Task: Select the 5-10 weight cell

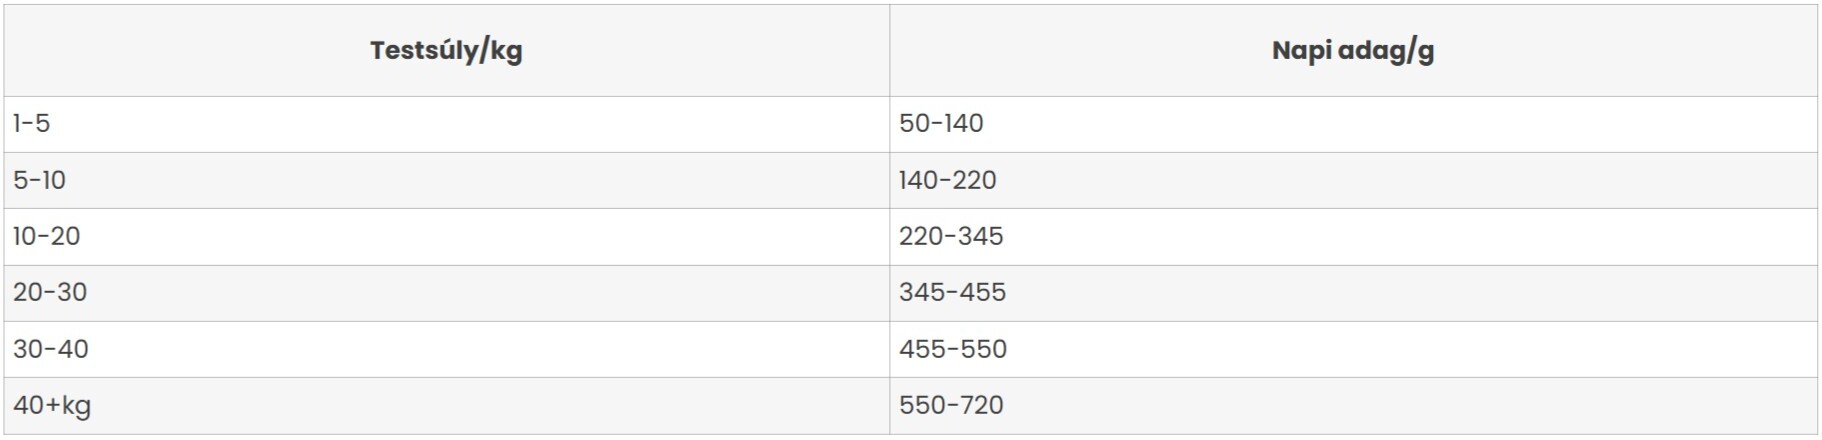Action: click(446, 180)
